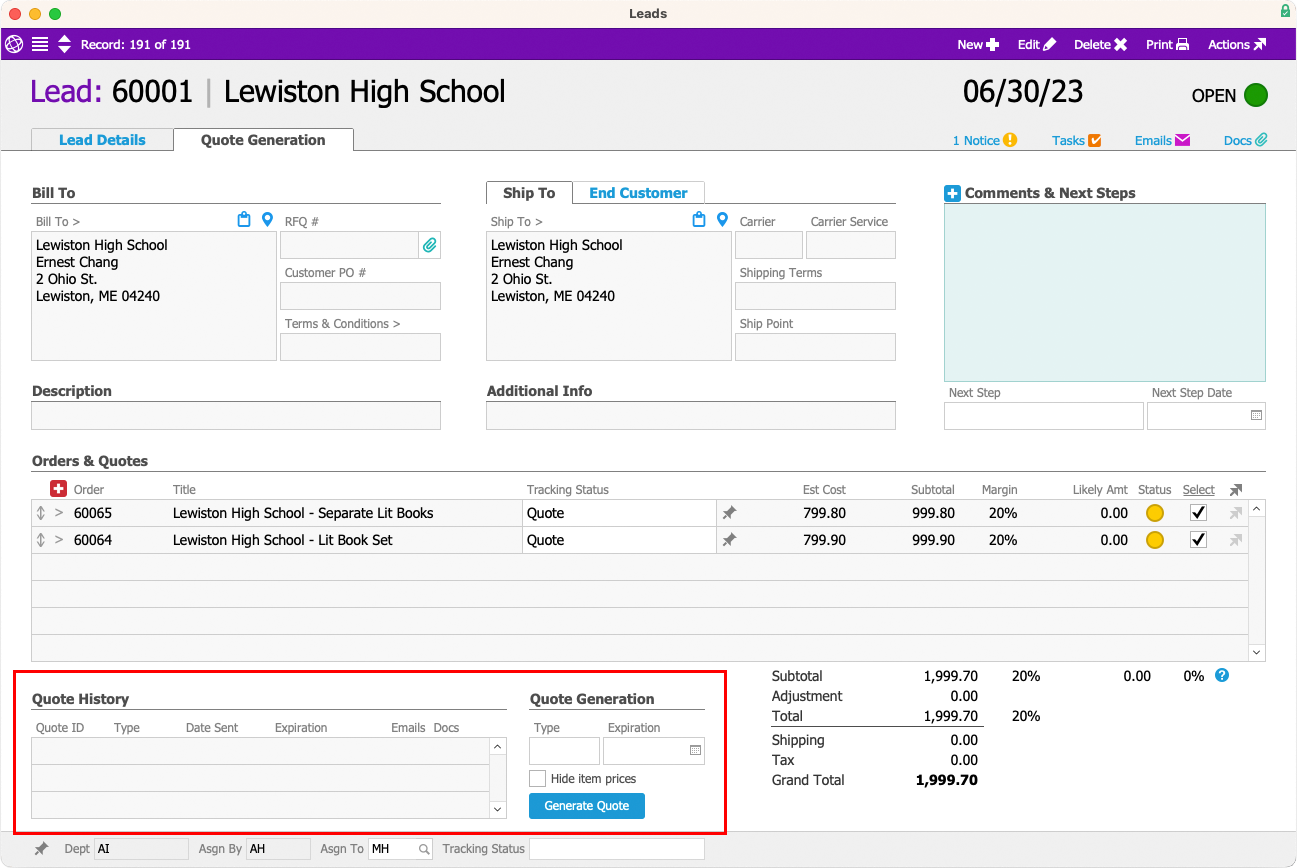
Task: Click the plus icon beside Comments & Next Steps
Action: click(x=952, y=193)
